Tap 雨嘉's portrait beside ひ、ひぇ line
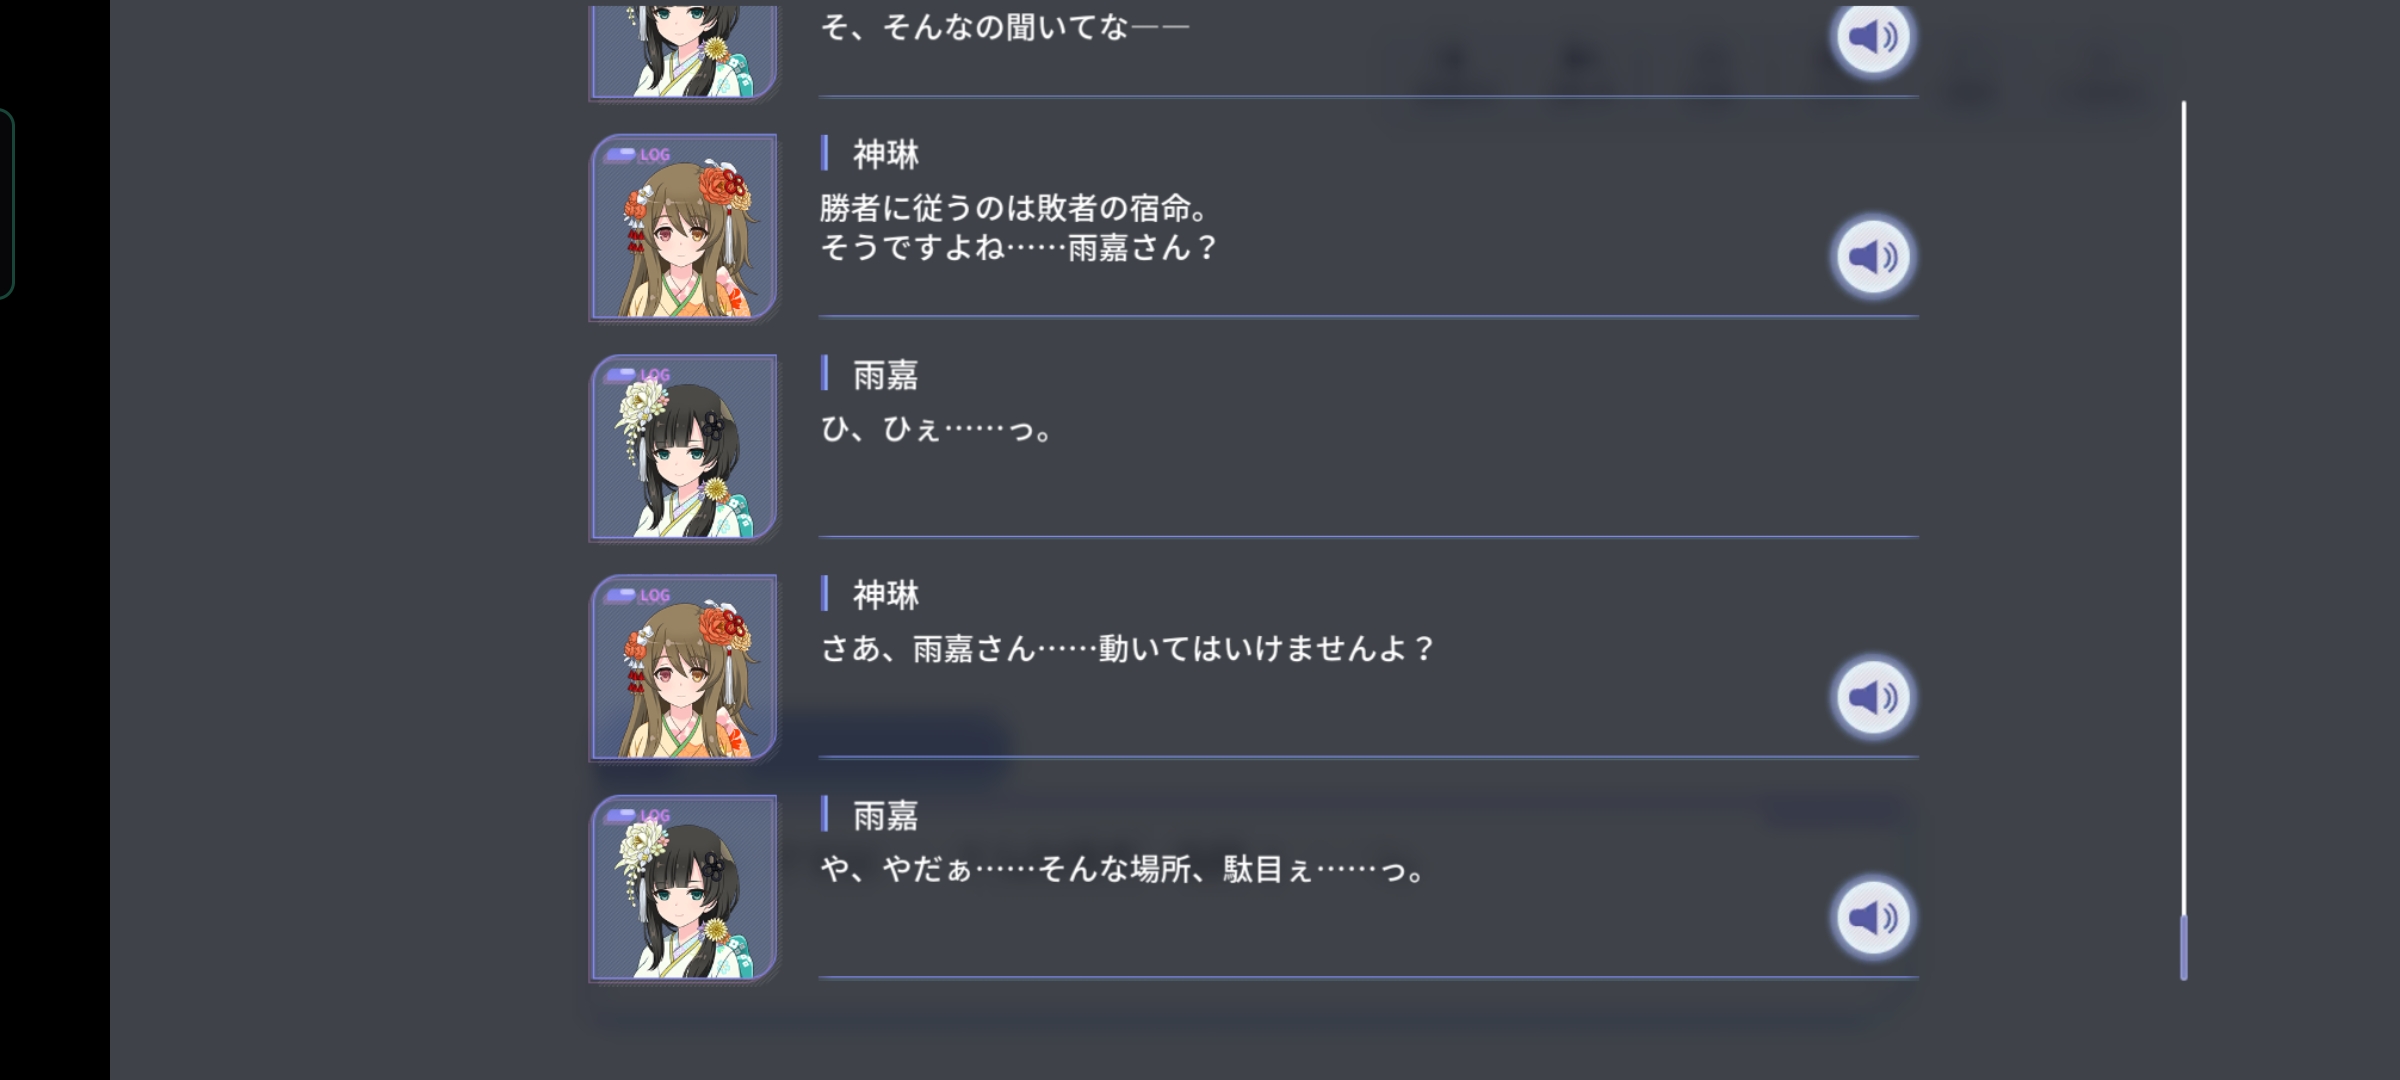Image resolution: width=2400 pixels, height=1080 pixels. coord(684,447)
